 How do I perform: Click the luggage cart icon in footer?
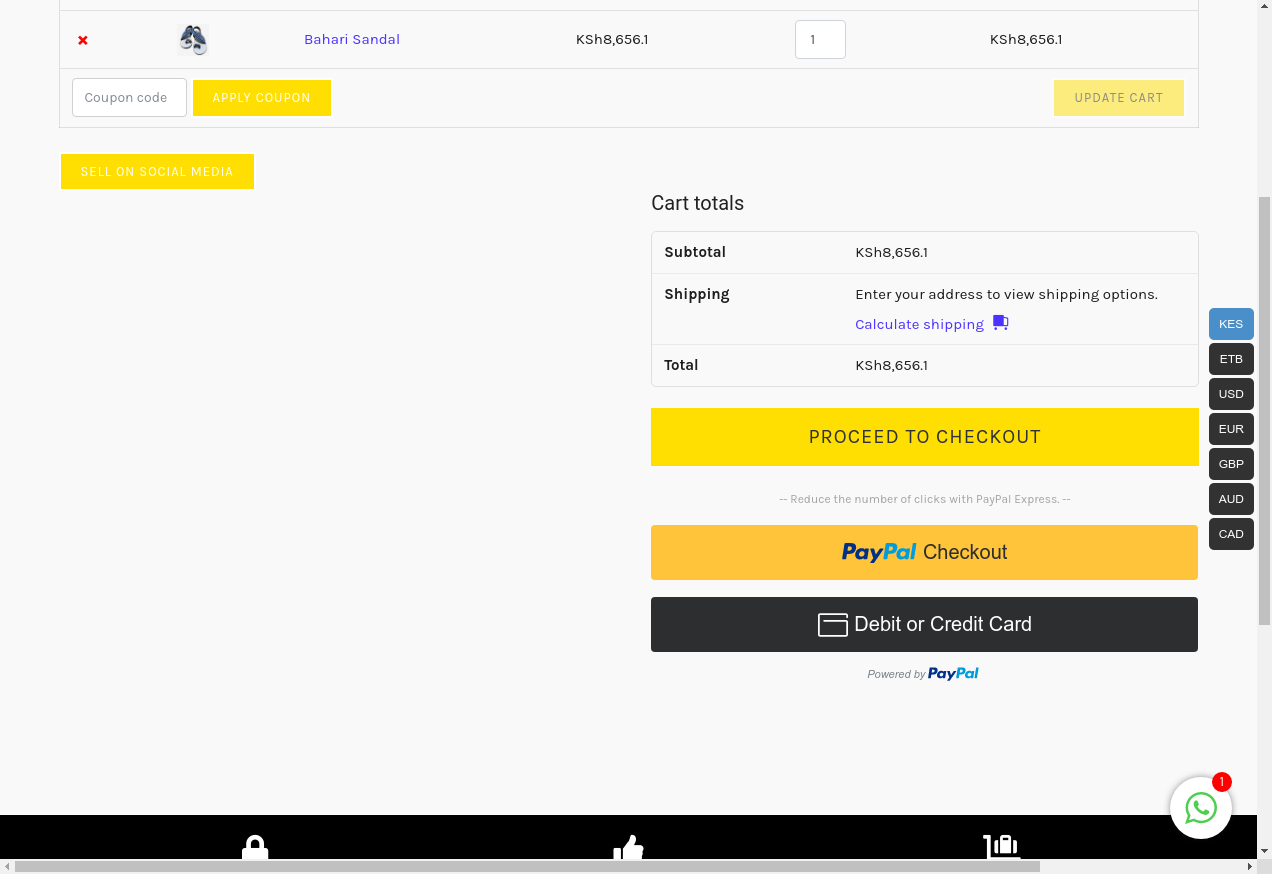(1001, 847)
